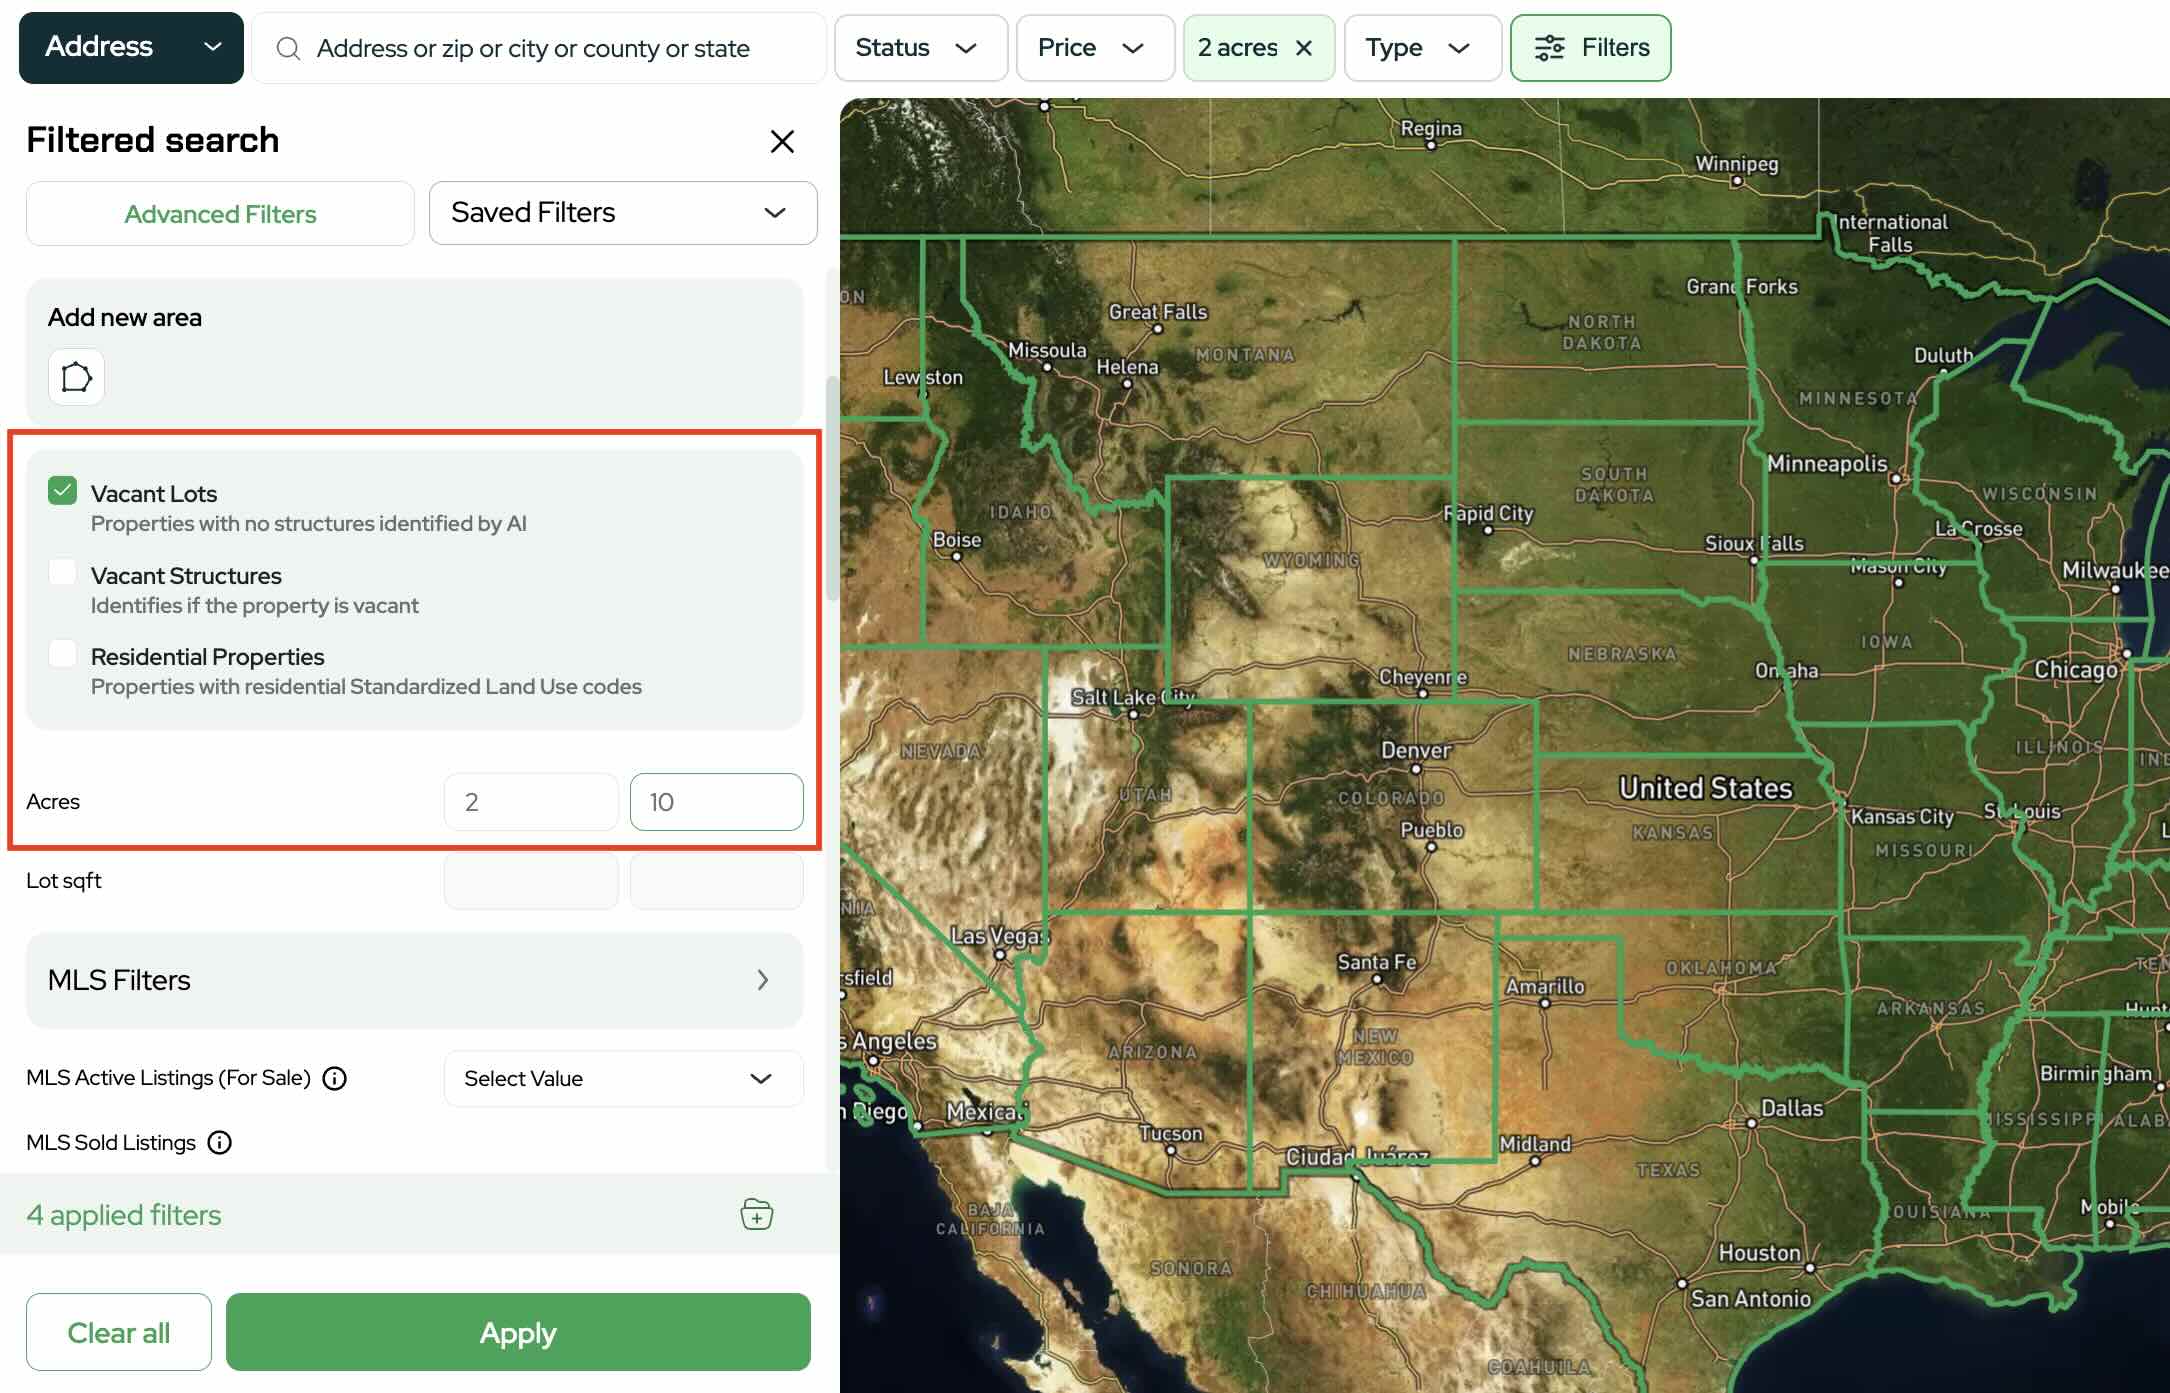Screen dimensions: 2170x1393
Task: View info about MLS Sold Listings
Action: 219,1142
